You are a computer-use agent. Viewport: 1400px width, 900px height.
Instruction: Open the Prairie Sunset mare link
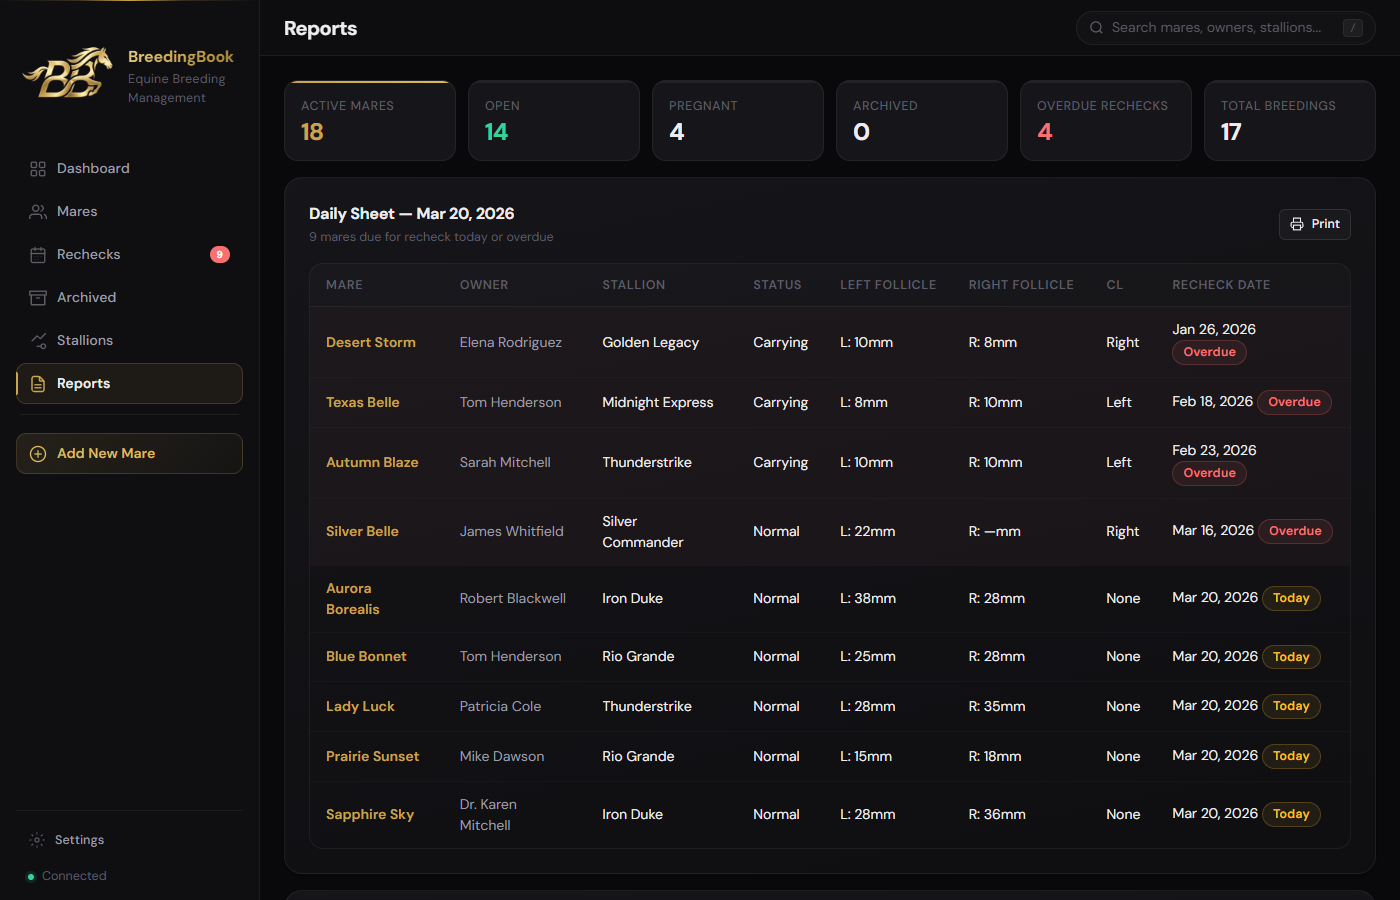pos(372,756)
